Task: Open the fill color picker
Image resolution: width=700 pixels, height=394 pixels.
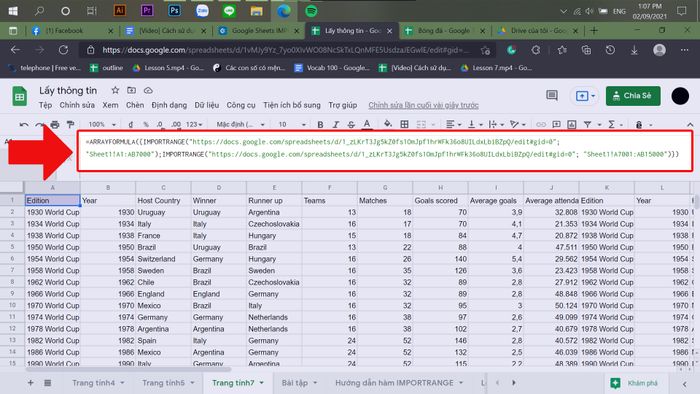Action: tap(388, 124)
